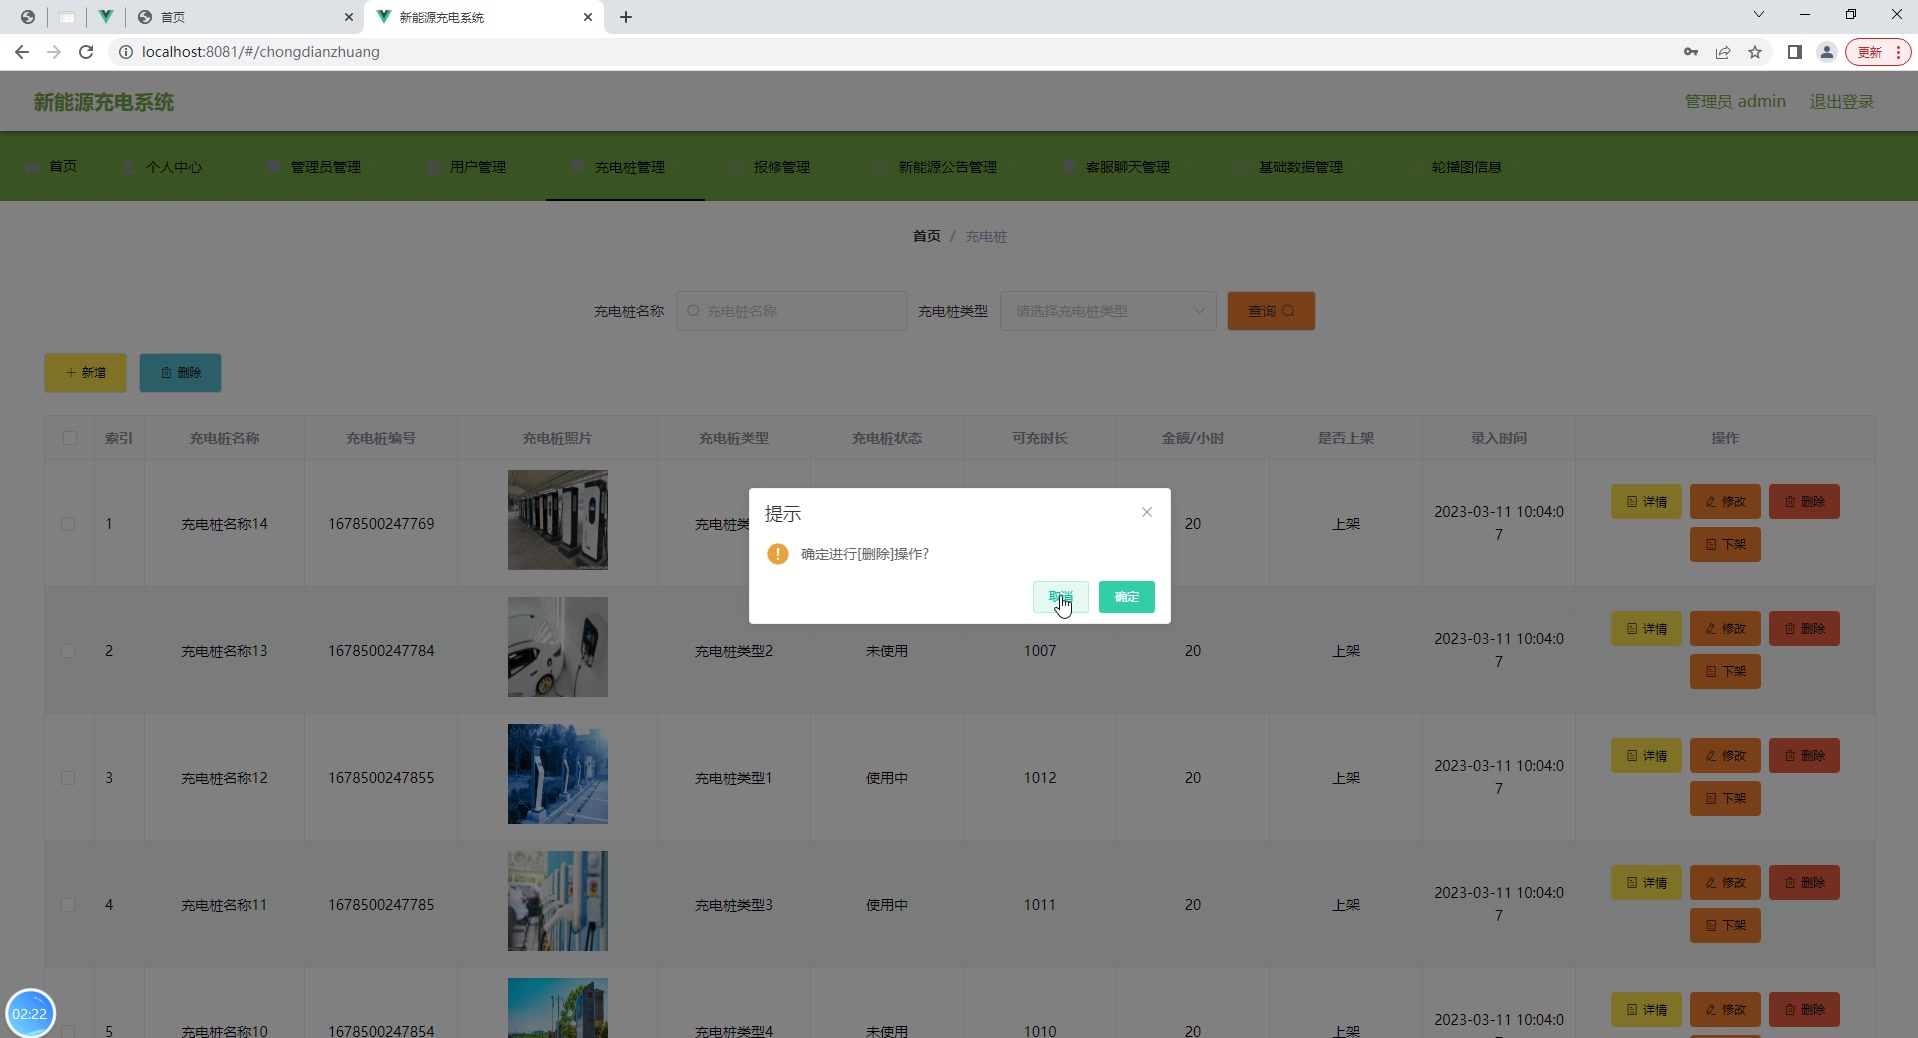Image resolution: width=1918 pixels, height=1038 pixels.
Task: Open a new browser tab
Action: (x=626, y=17)
